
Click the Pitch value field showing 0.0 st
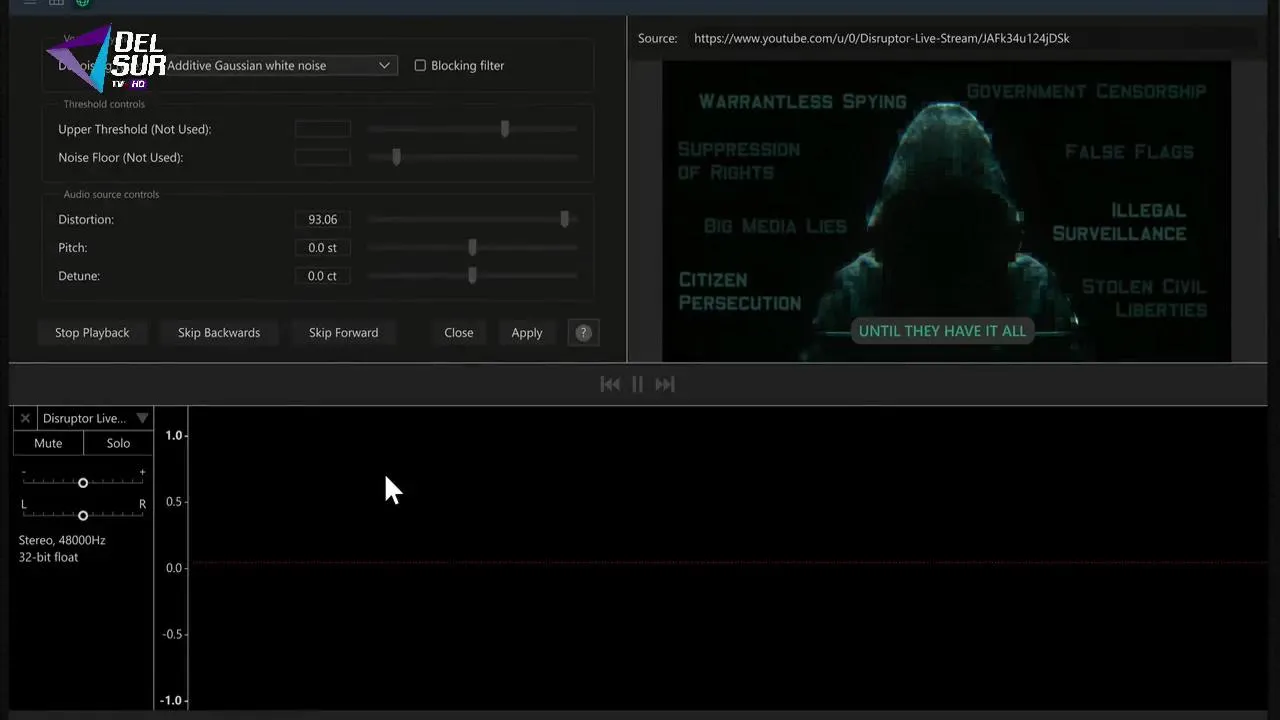pos(322,247)
